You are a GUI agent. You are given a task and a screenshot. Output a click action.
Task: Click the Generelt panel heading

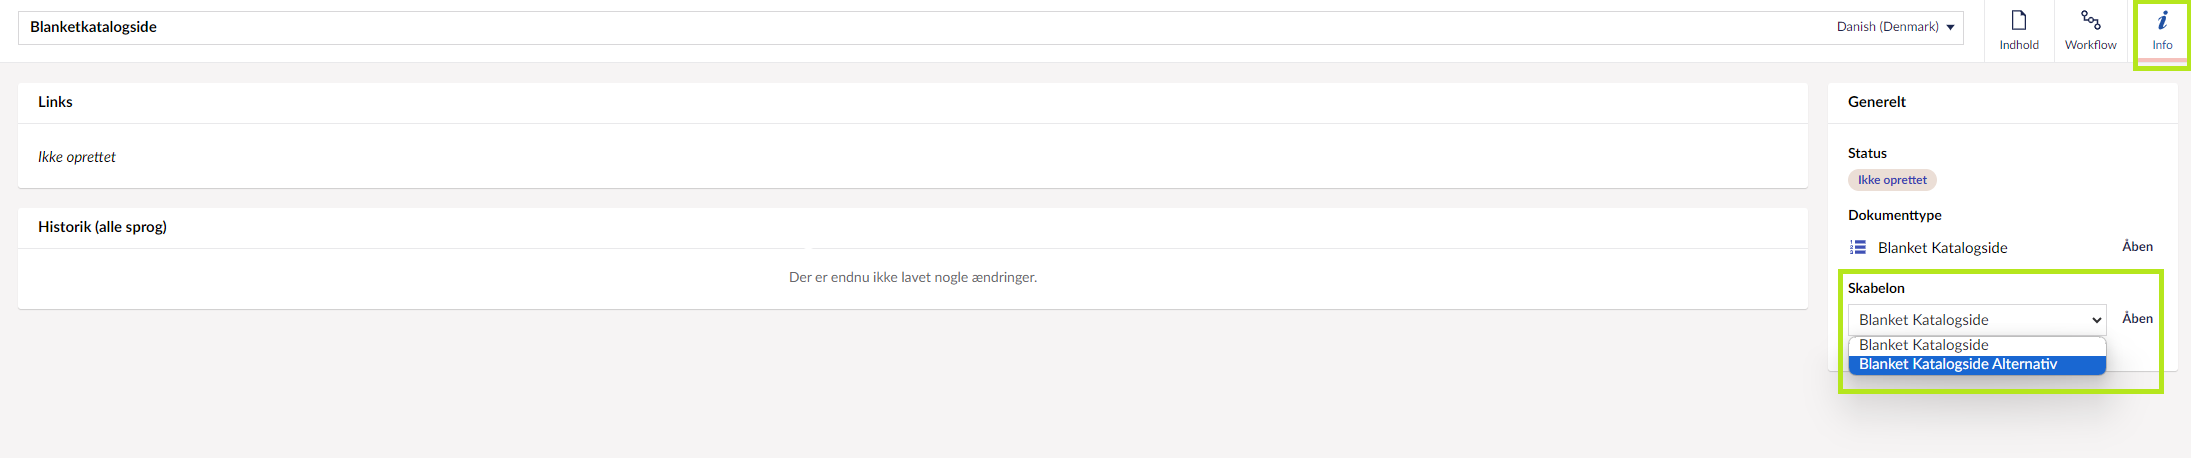tap(1876, 102)
